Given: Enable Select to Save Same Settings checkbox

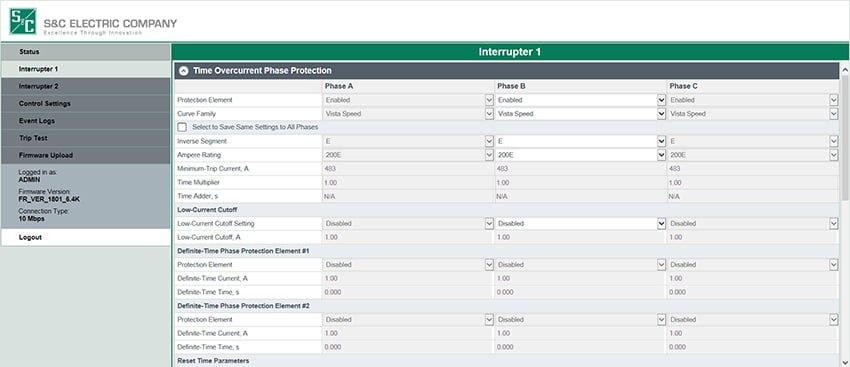Looking at the screenshot, I should click(x=182, y=127).
